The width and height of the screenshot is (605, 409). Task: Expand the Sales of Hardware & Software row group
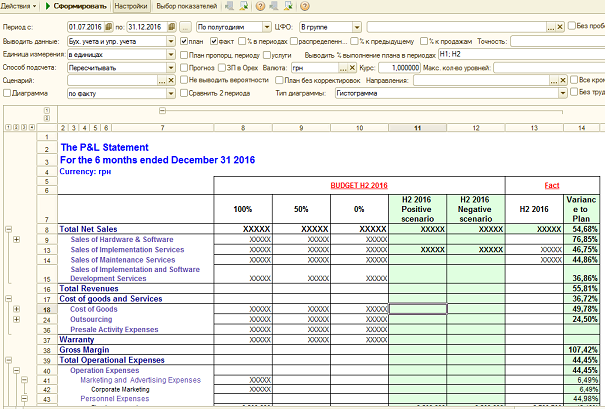point(16,240)
